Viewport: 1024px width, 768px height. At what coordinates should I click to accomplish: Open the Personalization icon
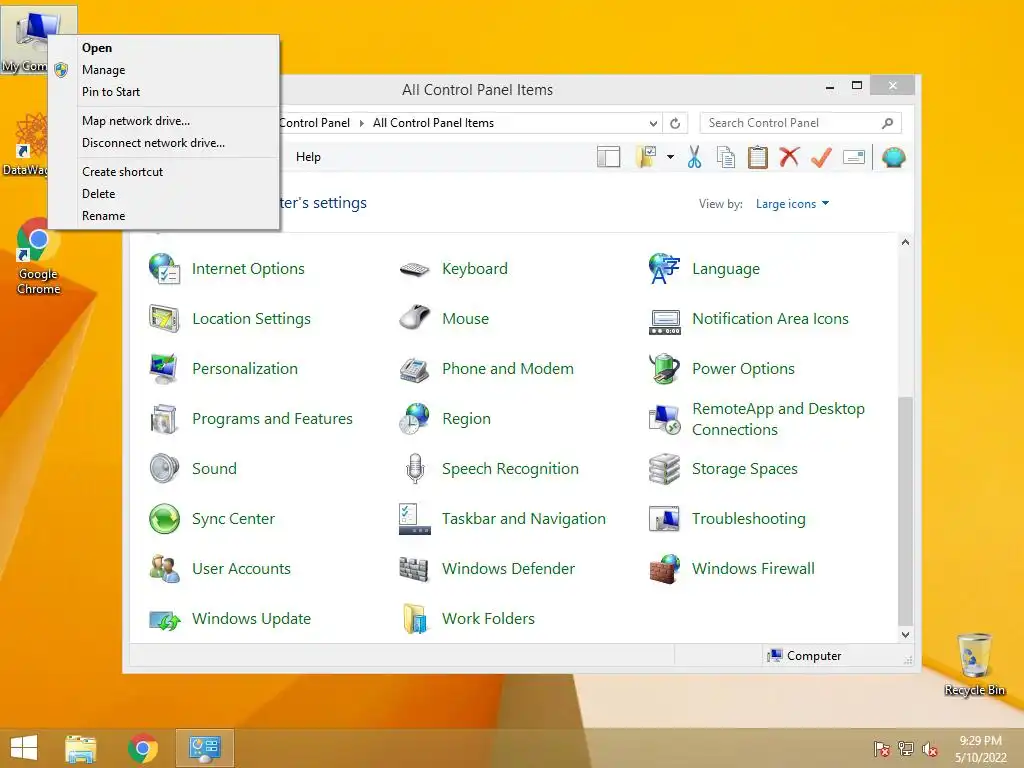click(x=165, y=369)
